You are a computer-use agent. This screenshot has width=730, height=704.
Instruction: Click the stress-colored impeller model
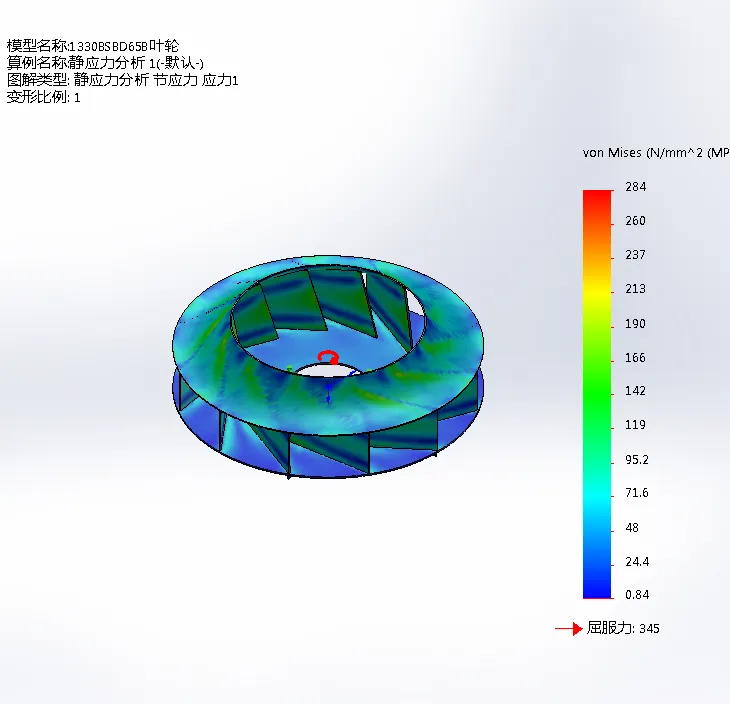(x=328, y=366)
